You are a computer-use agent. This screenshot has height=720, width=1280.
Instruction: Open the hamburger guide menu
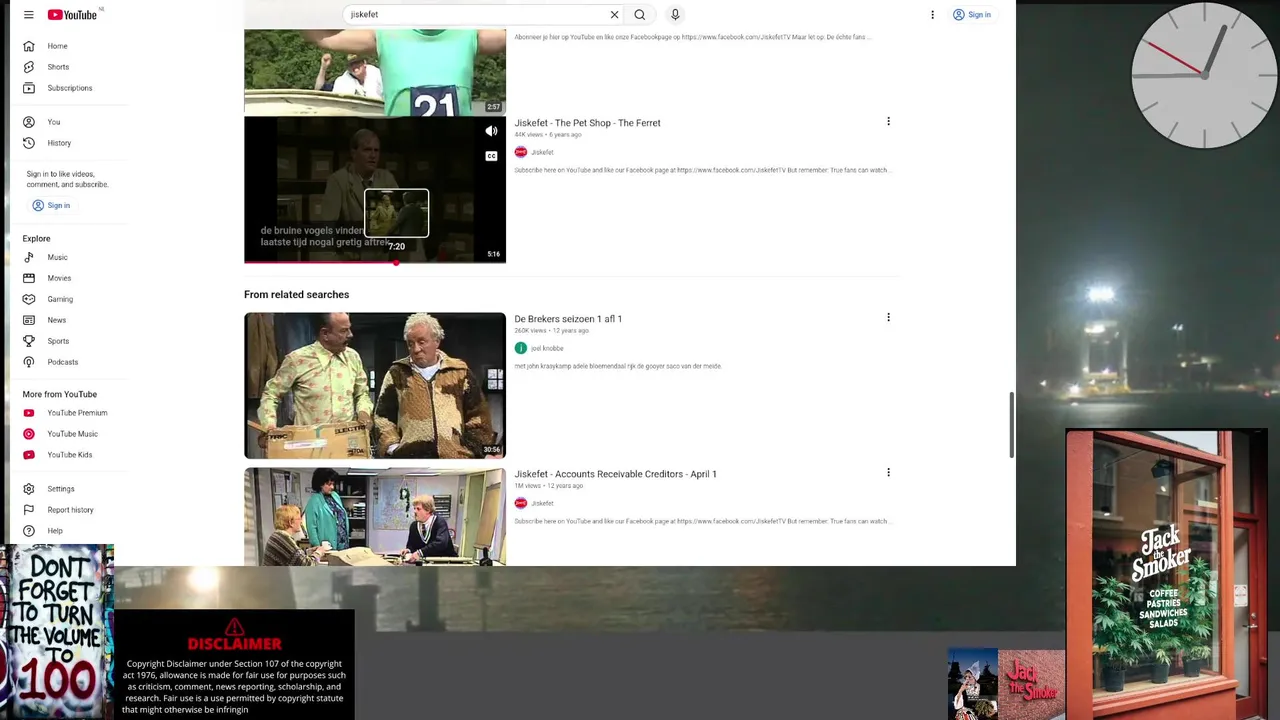(x=28, y=15)
